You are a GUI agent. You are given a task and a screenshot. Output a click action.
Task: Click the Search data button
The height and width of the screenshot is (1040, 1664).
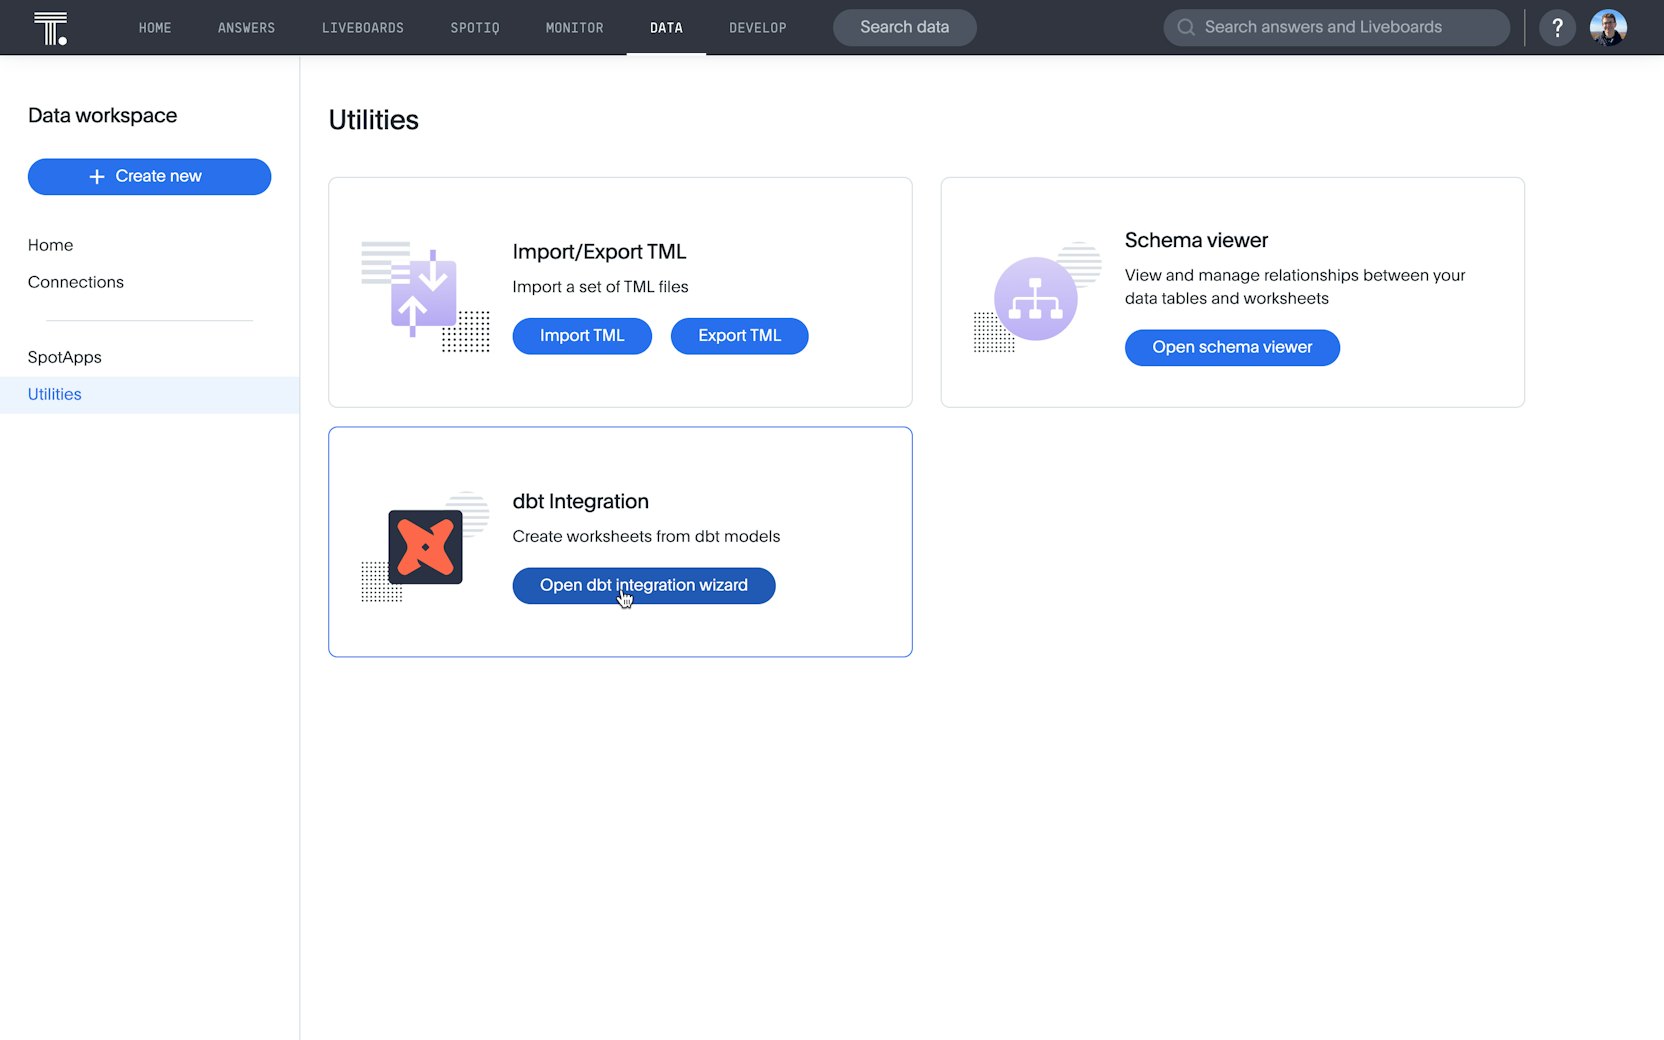pos(903,27)
